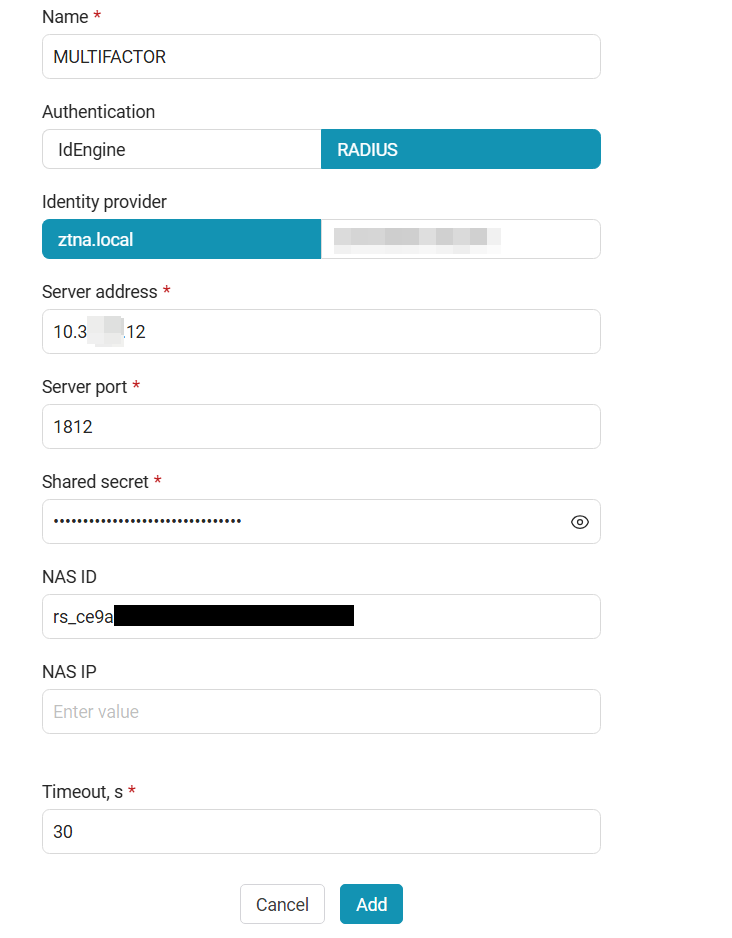Click into the Server port field
The width and height of the screenshot is (732, 938).
tap(321, 427)
